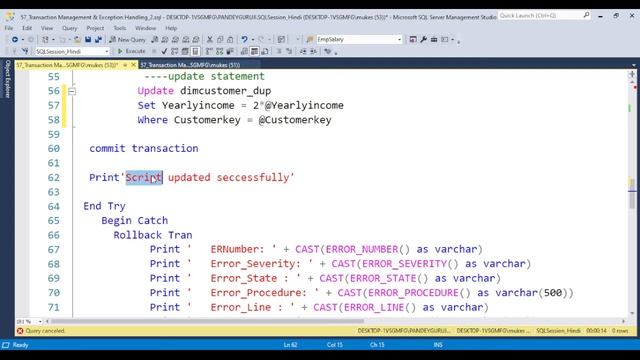
Task: Click the Execute button
Action: (131, 51)
